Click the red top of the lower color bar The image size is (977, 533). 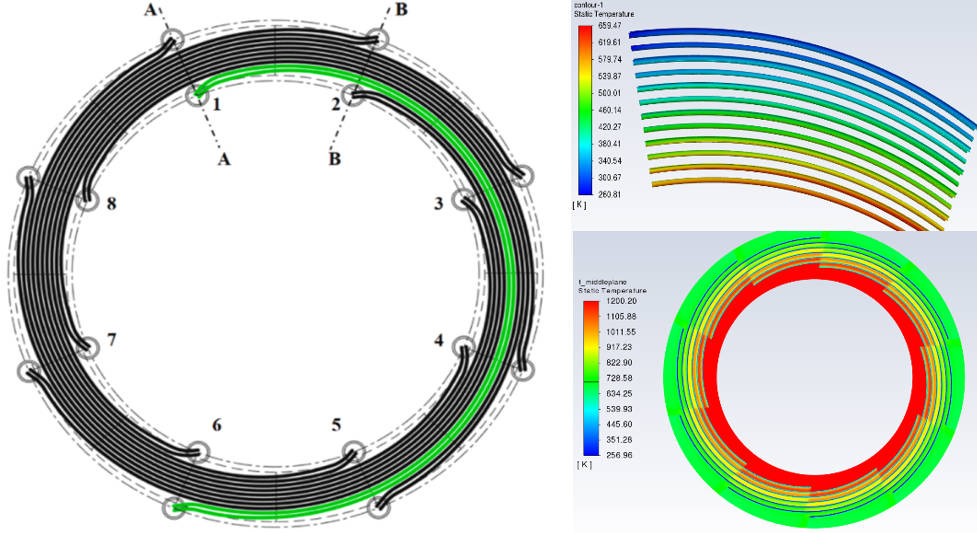click(592, 310)
